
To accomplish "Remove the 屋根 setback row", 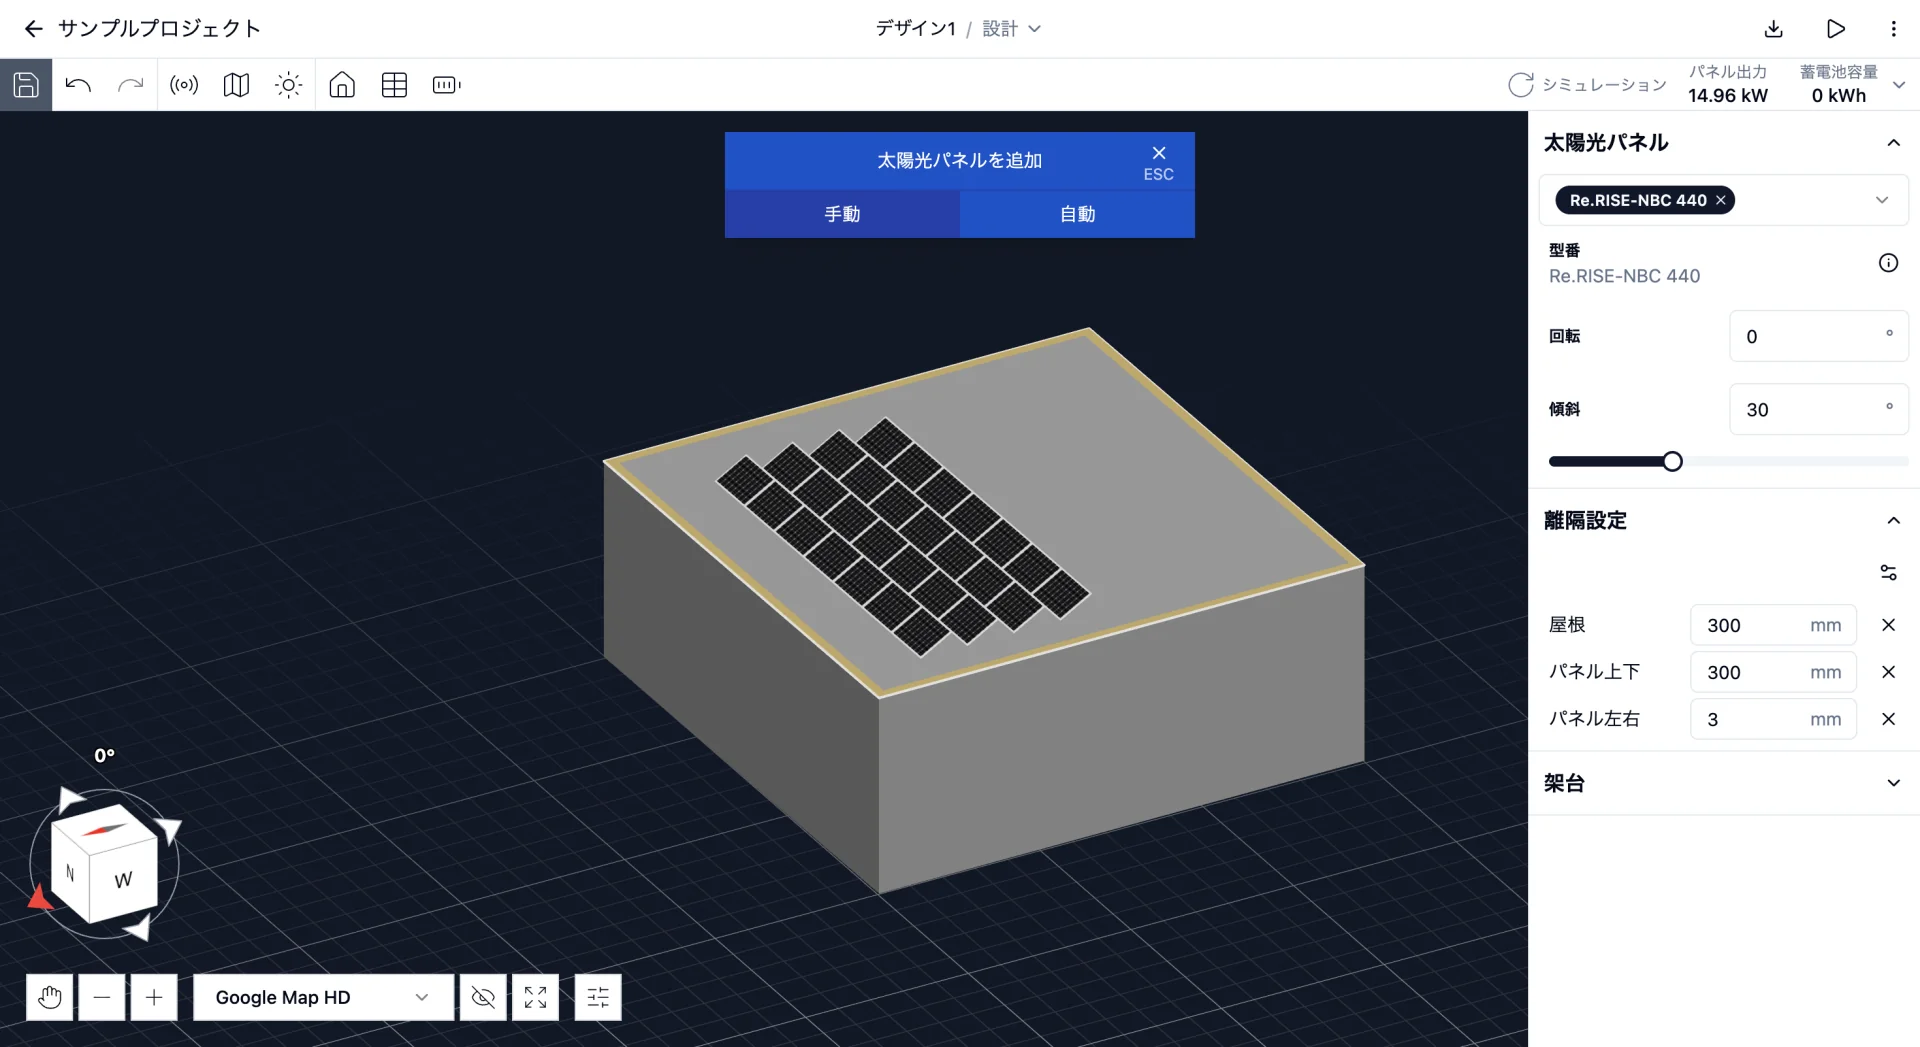I will click(x=1888, y=625).
